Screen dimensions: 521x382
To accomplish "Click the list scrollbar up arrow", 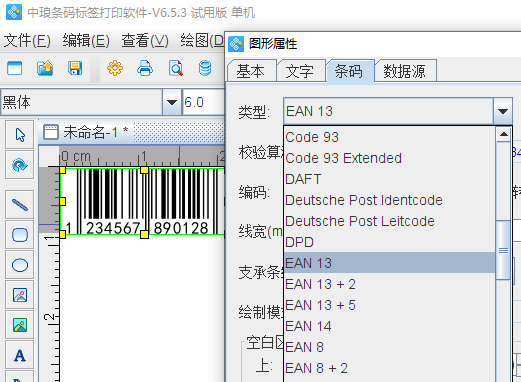I will click(503, 134).
